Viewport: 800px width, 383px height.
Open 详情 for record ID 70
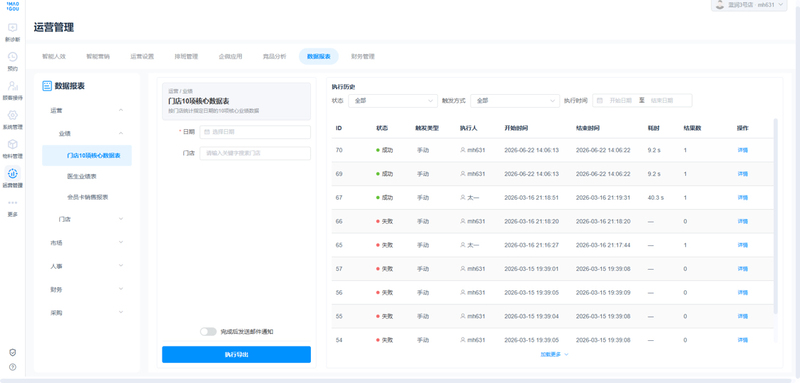coord(742,150)
